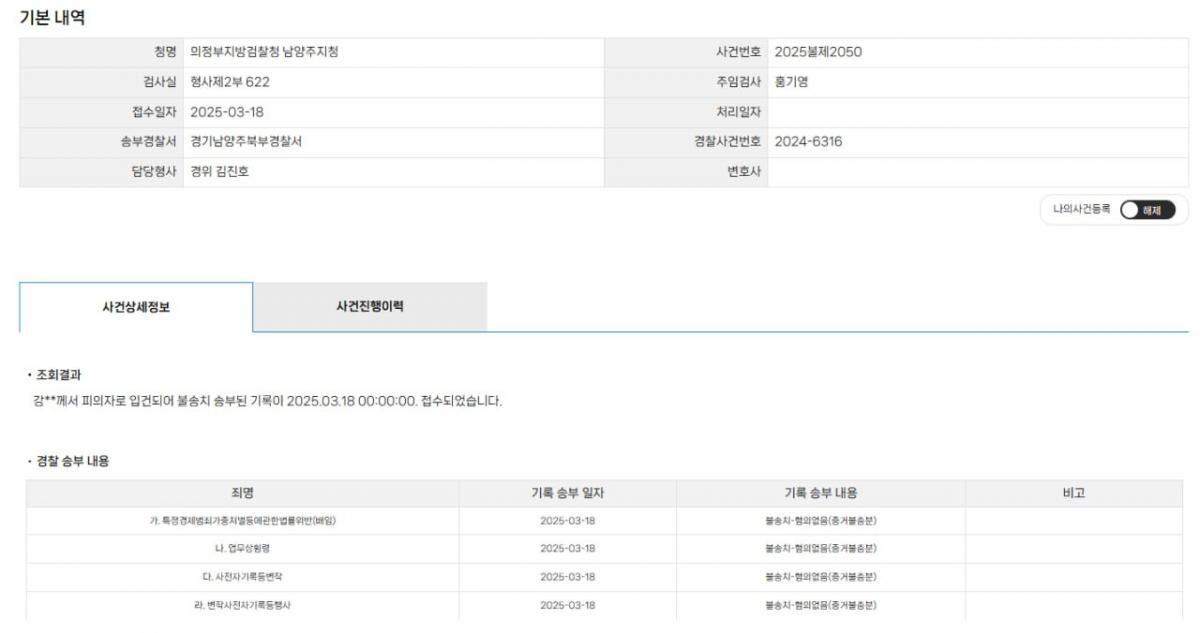Select the 다. 사전자기록등변작 charge row
Image resolution: width=1200 pixels, height=633 pixels.
click(604, 577)
